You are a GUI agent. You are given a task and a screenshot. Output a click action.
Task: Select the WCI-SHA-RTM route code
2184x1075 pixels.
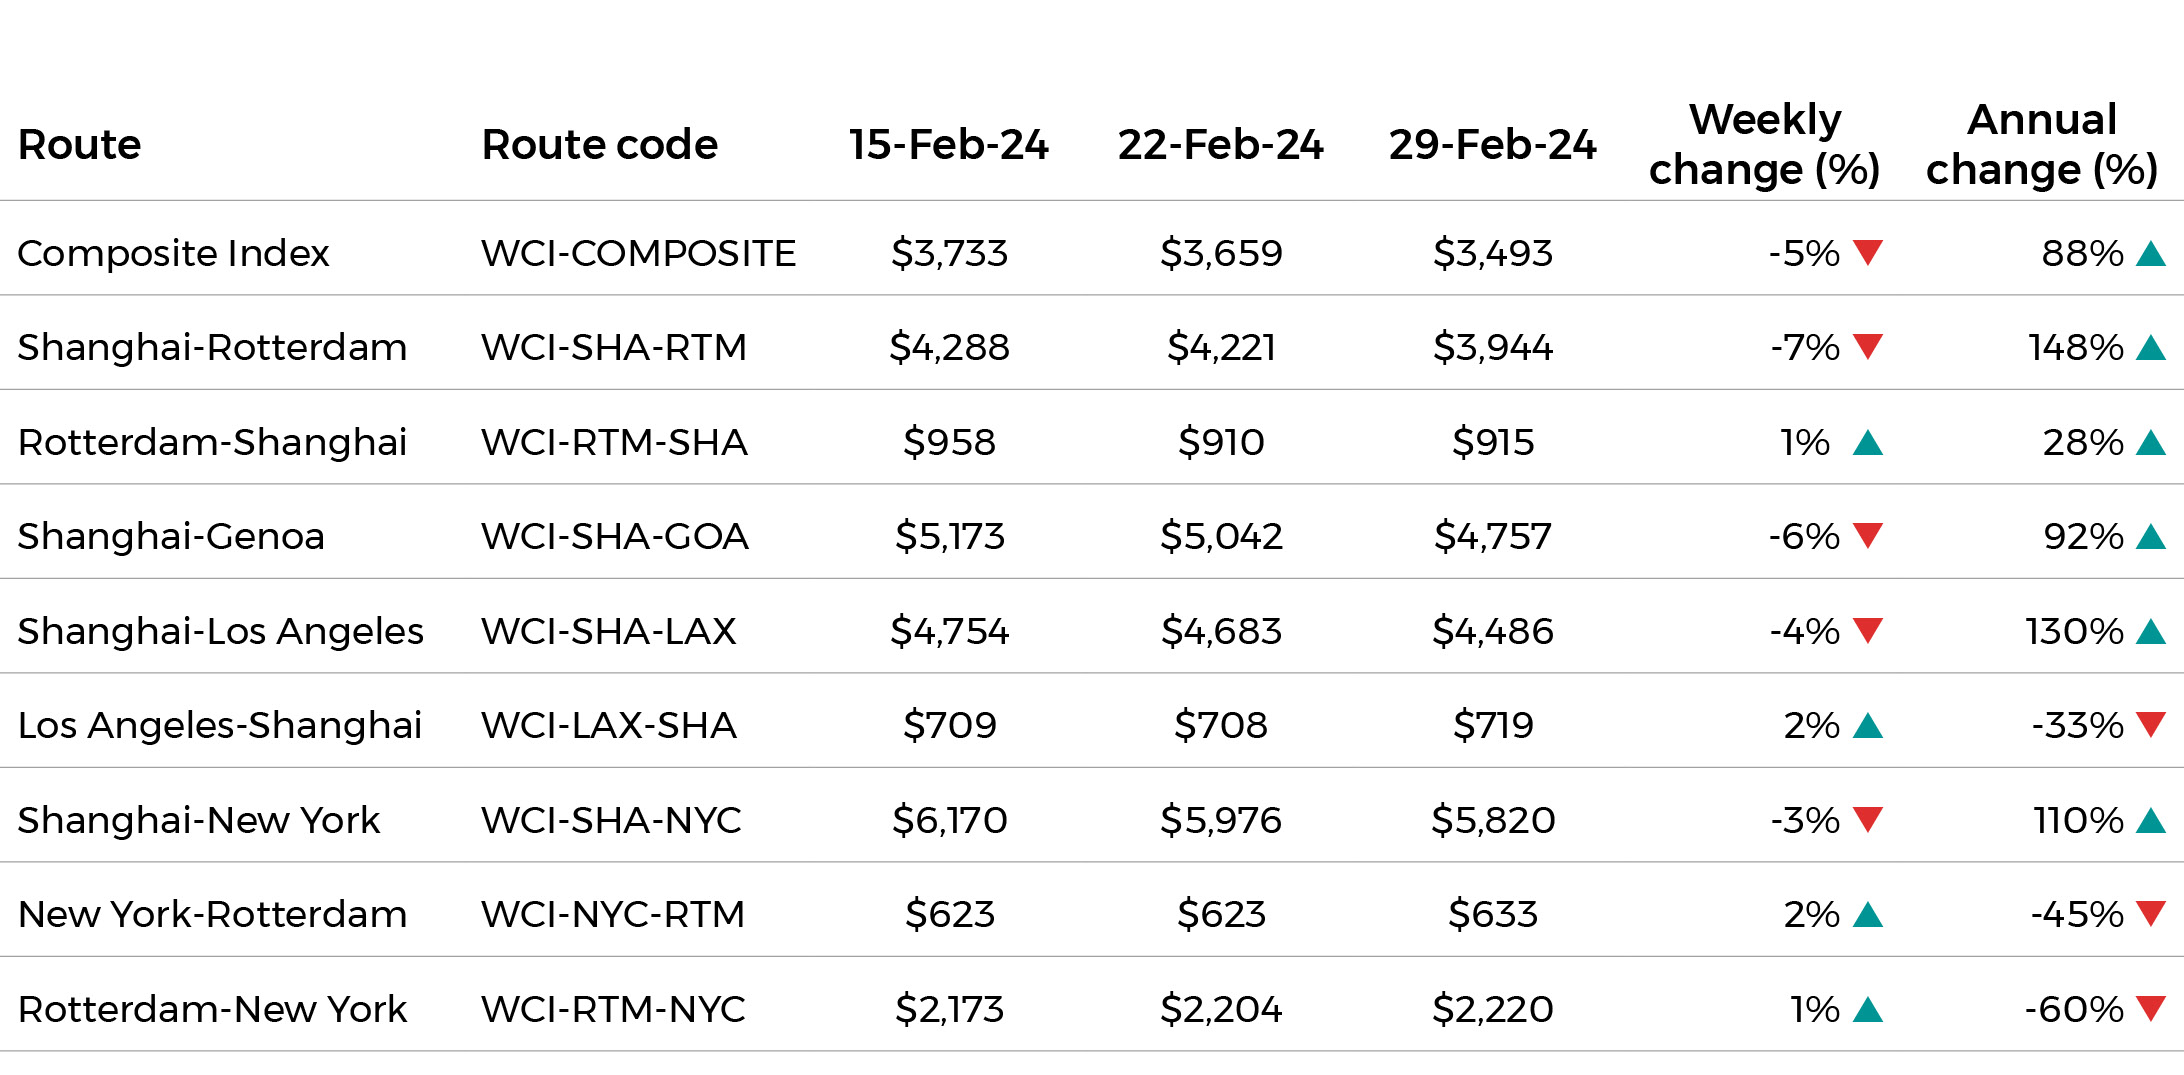point(613,348)
